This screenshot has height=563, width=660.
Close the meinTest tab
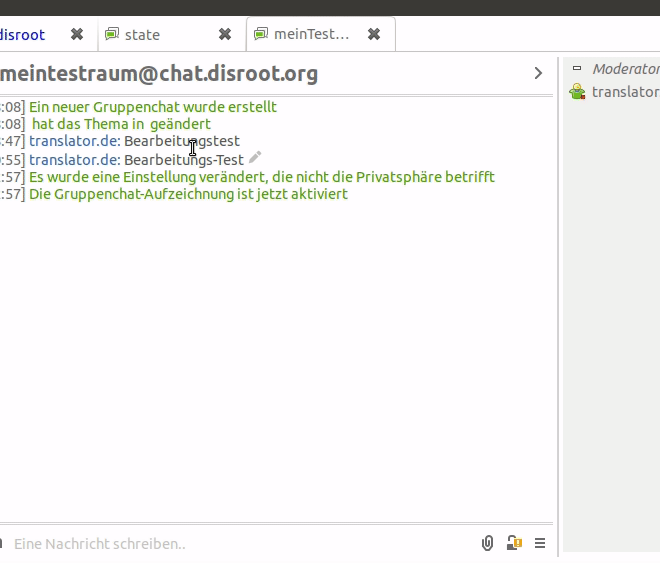374,34
